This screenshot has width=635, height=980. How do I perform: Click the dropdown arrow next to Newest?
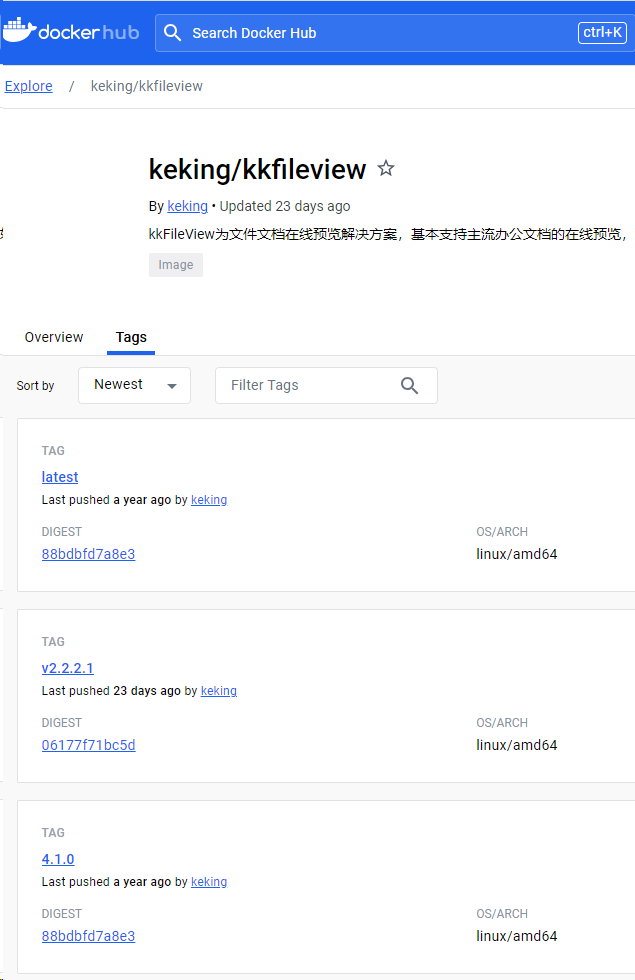(170, 385)
